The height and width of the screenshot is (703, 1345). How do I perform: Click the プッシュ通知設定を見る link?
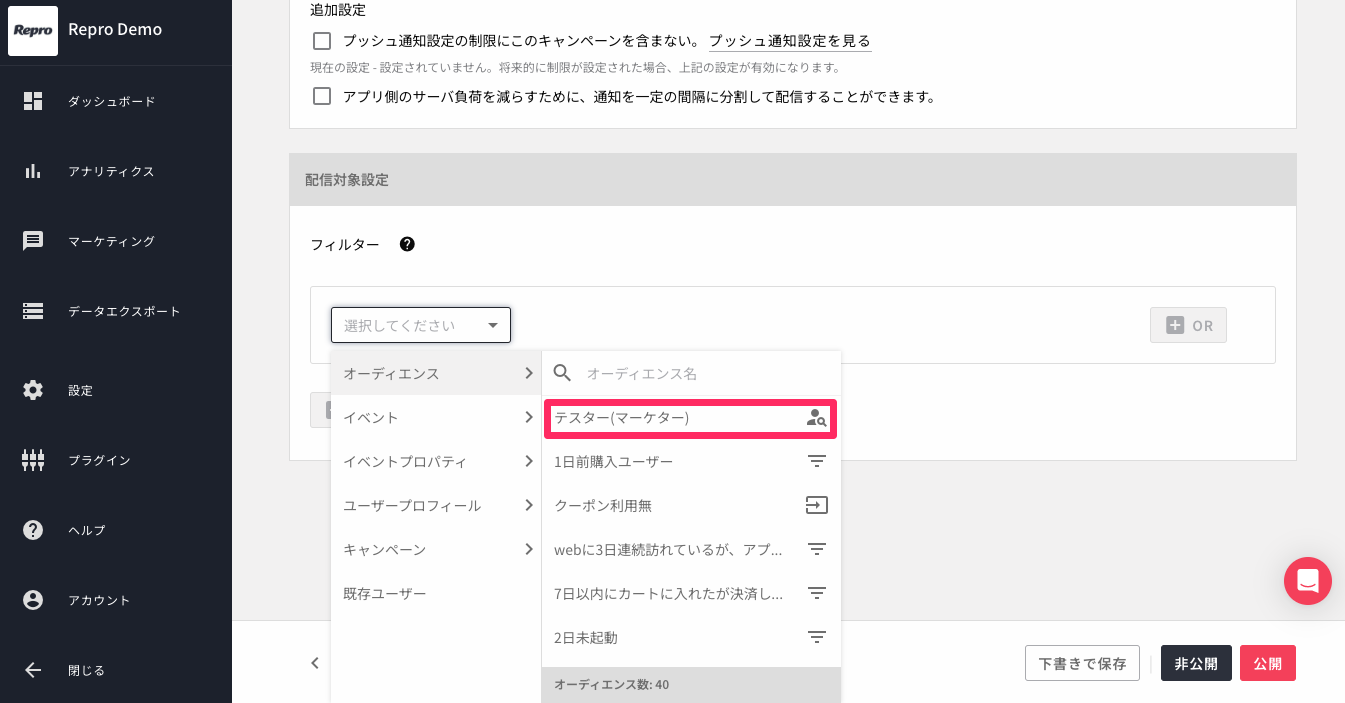(790, 41)
